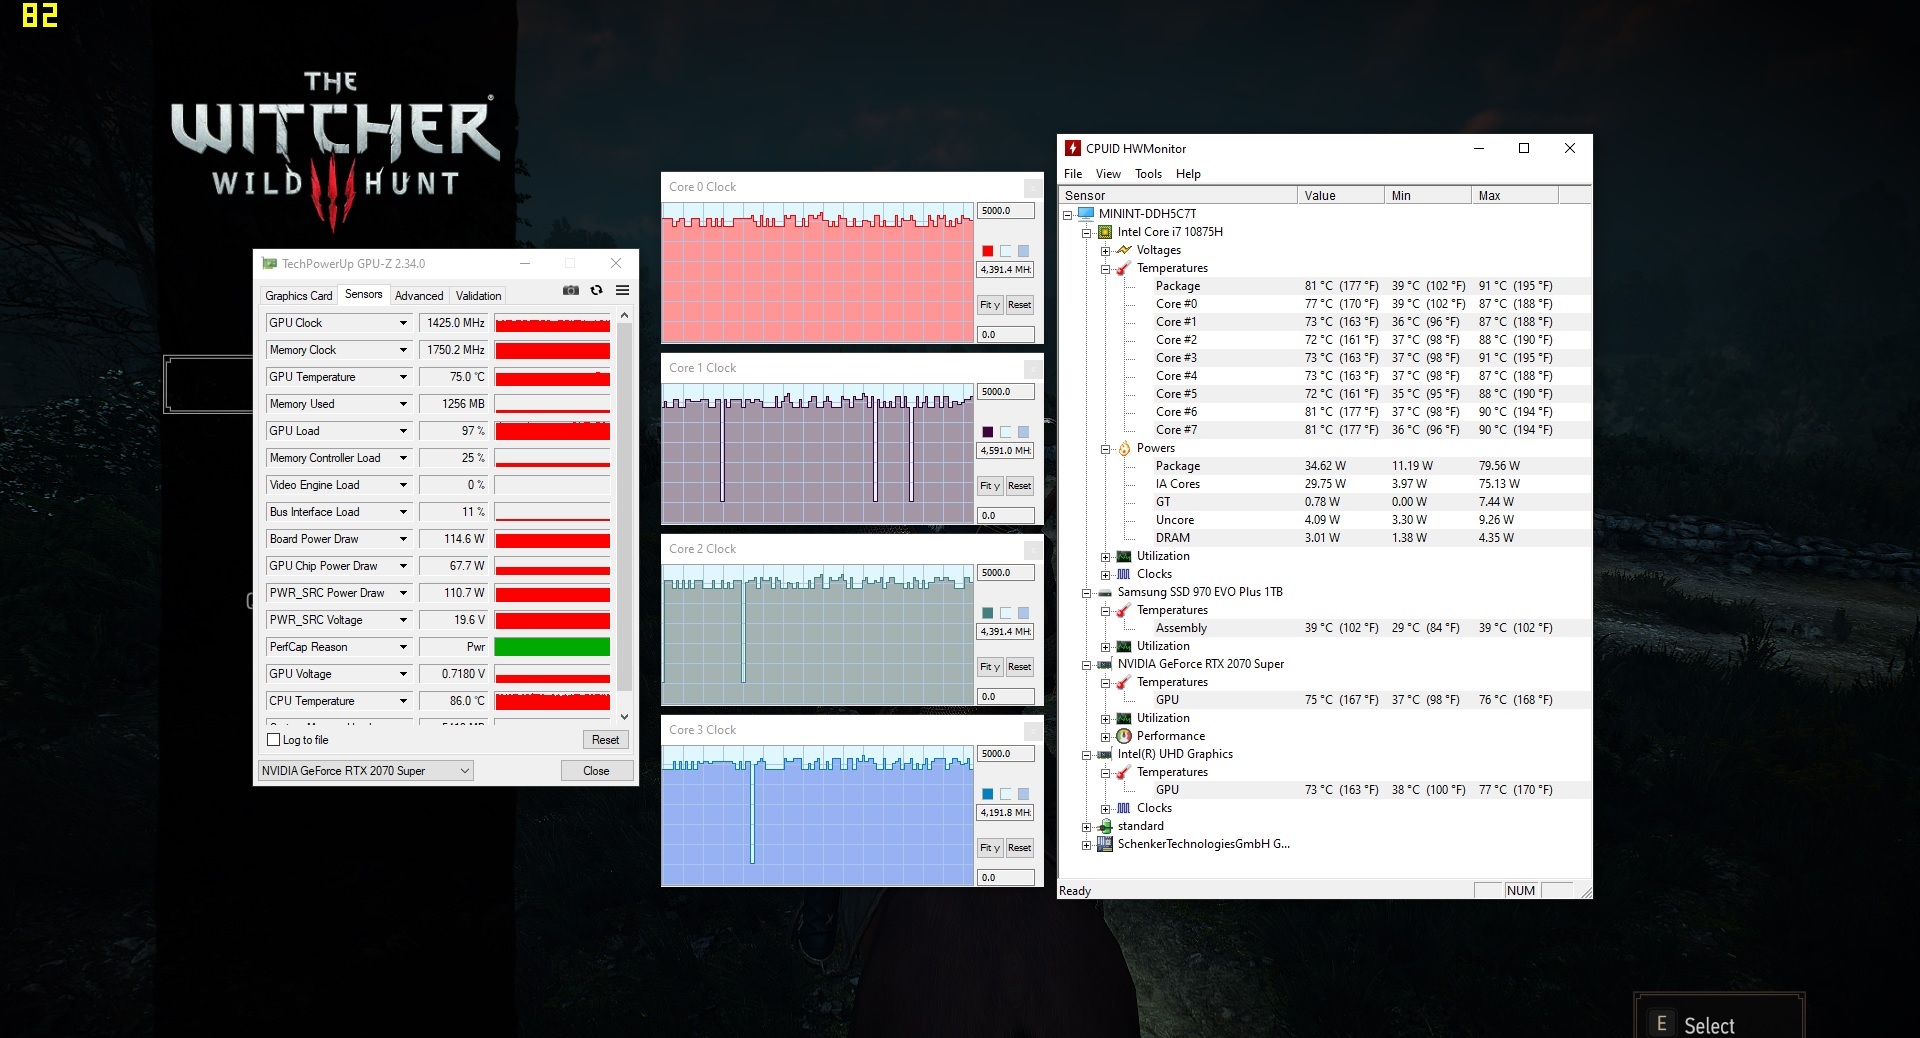The height and width of the screenshot is (1038, 1920).
Task: Expand the SchenkerTechnologiesGmbH tree node
Action: (1087, 845)
